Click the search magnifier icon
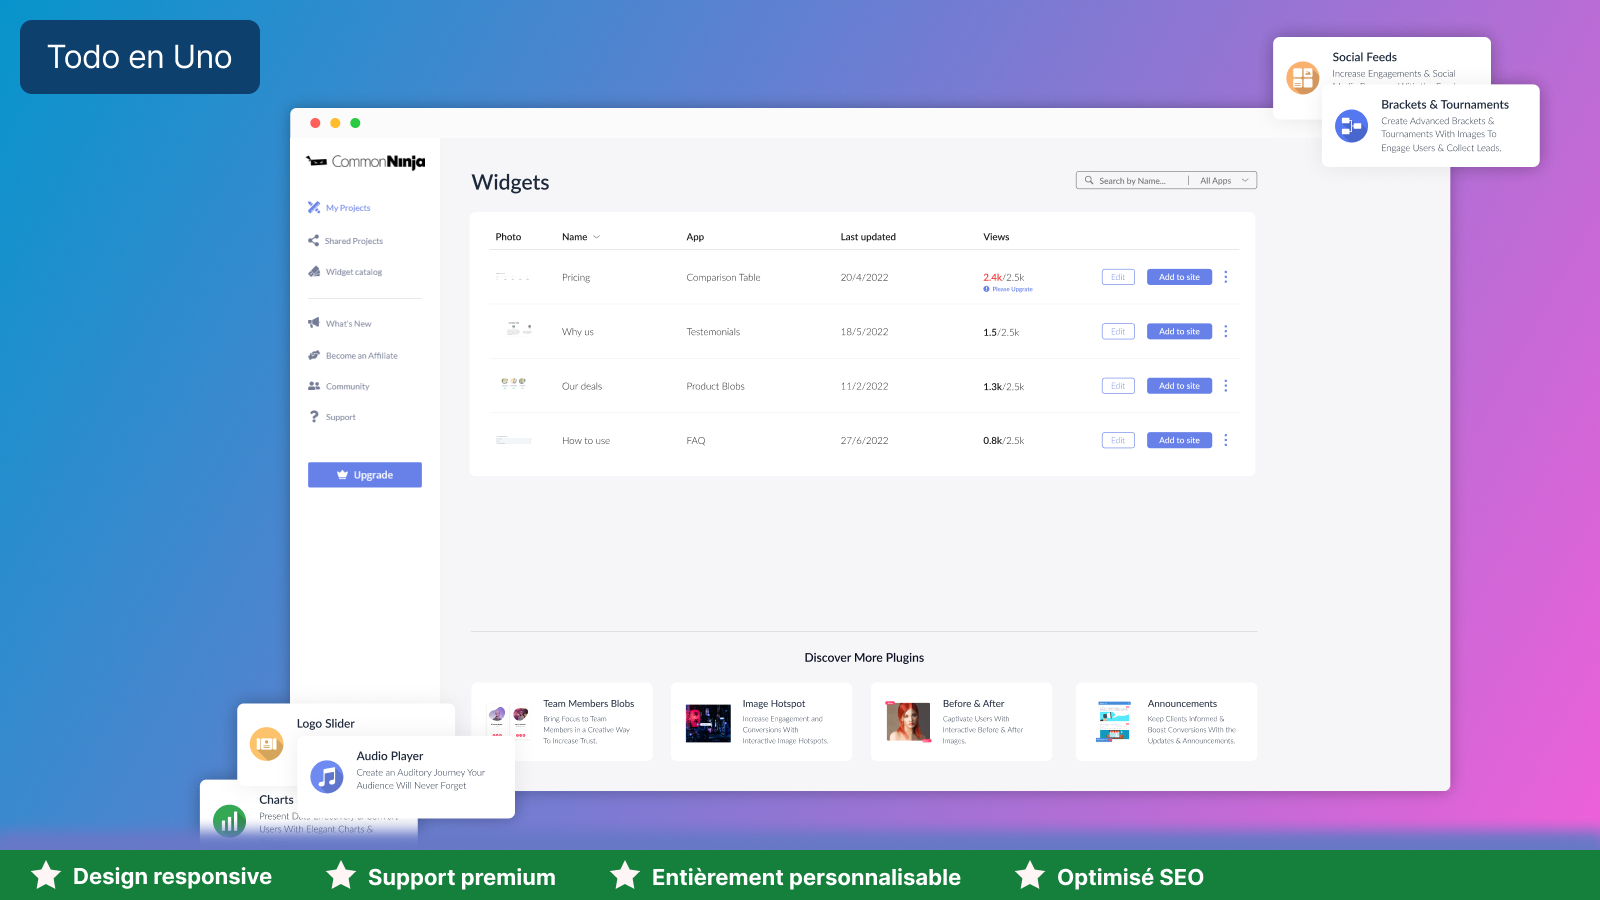1600x900 pixels. (1089, 180)
